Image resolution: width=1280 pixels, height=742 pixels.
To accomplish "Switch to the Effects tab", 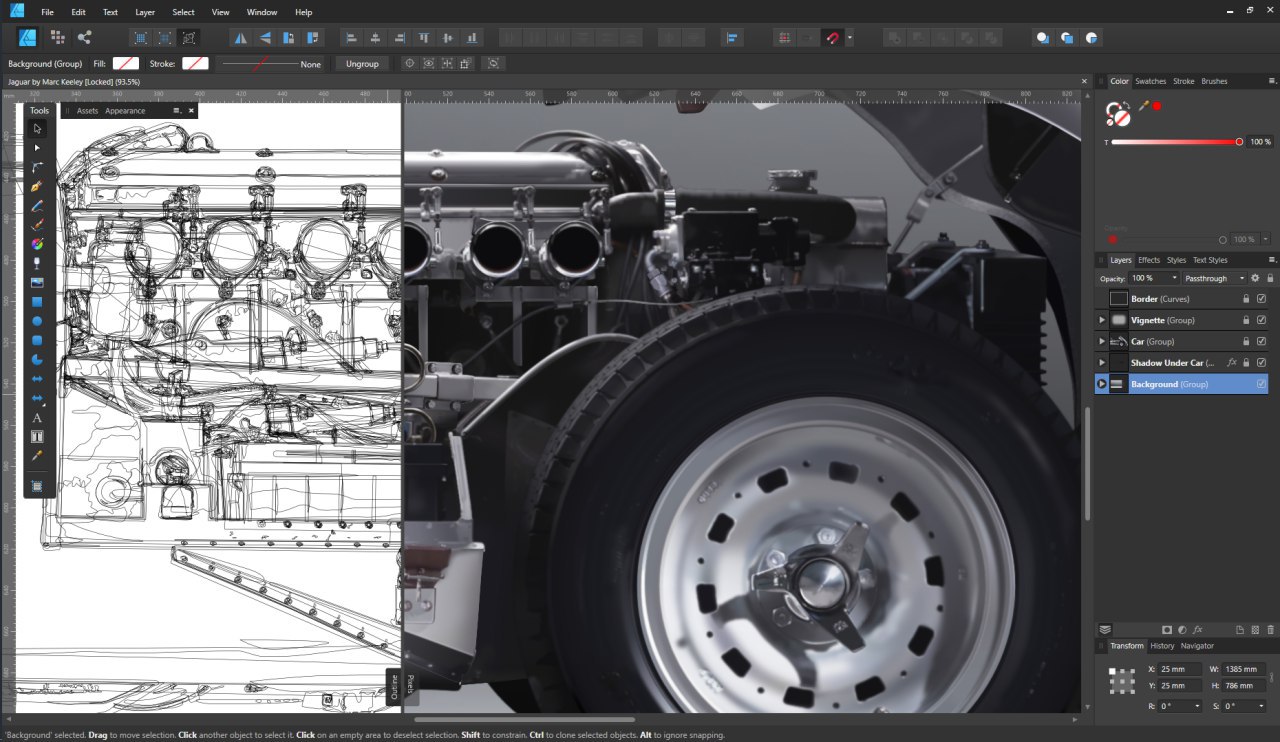I will point(1149,260).
